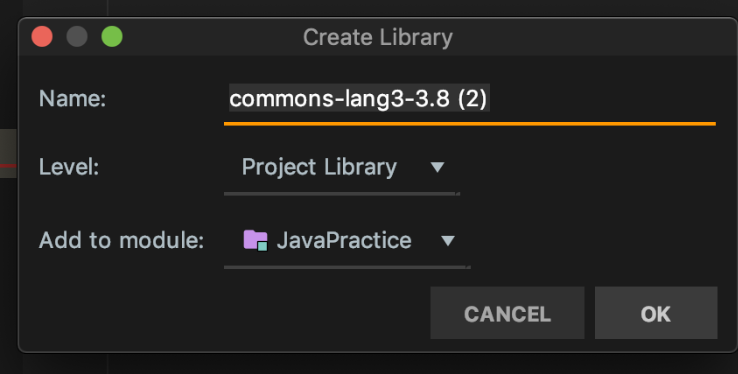The width and height of the screenshot is (738, 374).
Task: Select the highlighted library name text
Action: click(x=359, y=98)
